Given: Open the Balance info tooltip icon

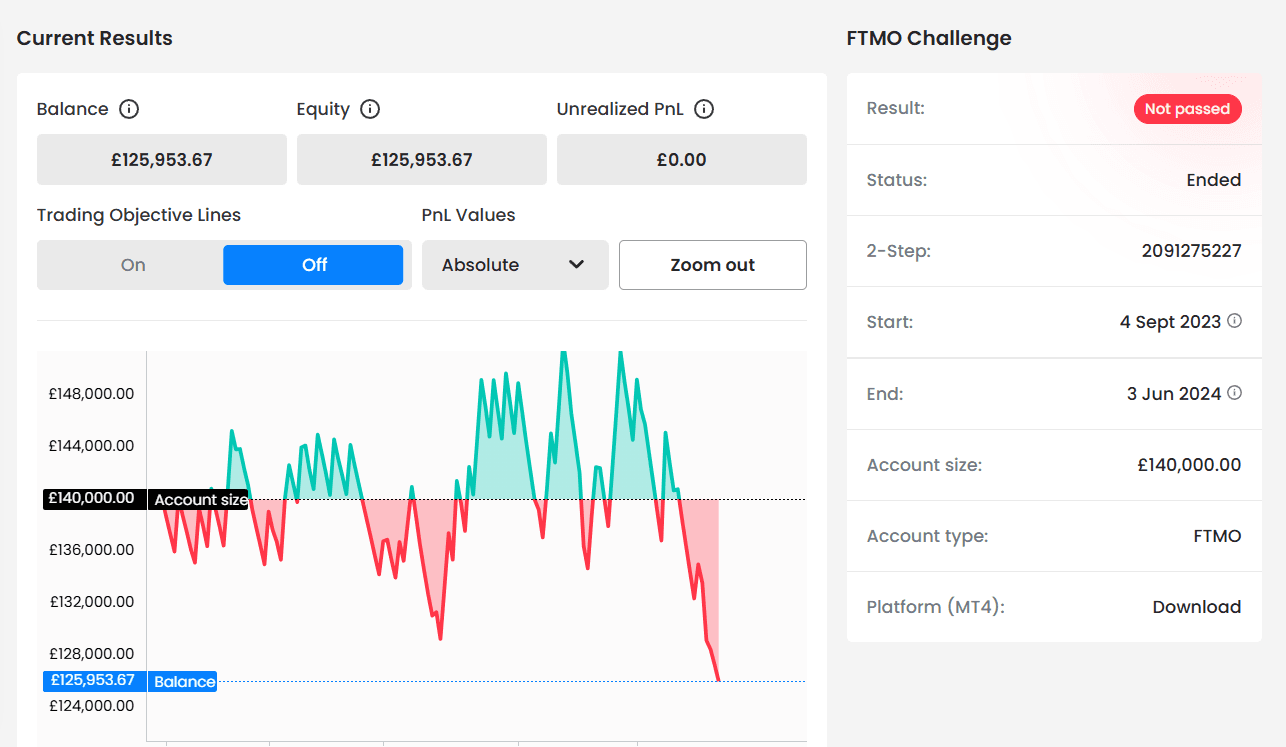Looking at the screenshot, I should (128, 109).
